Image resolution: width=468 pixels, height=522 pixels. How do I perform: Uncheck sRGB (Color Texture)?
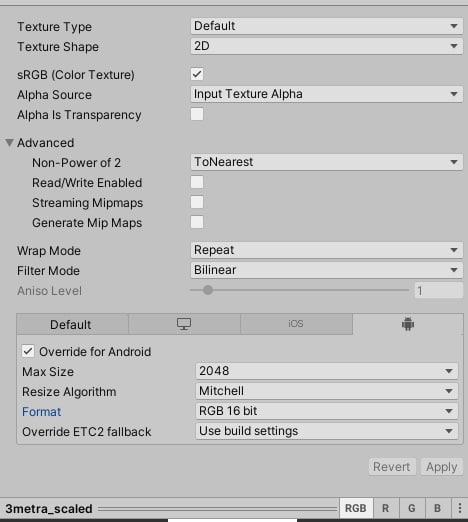(197, 74)
